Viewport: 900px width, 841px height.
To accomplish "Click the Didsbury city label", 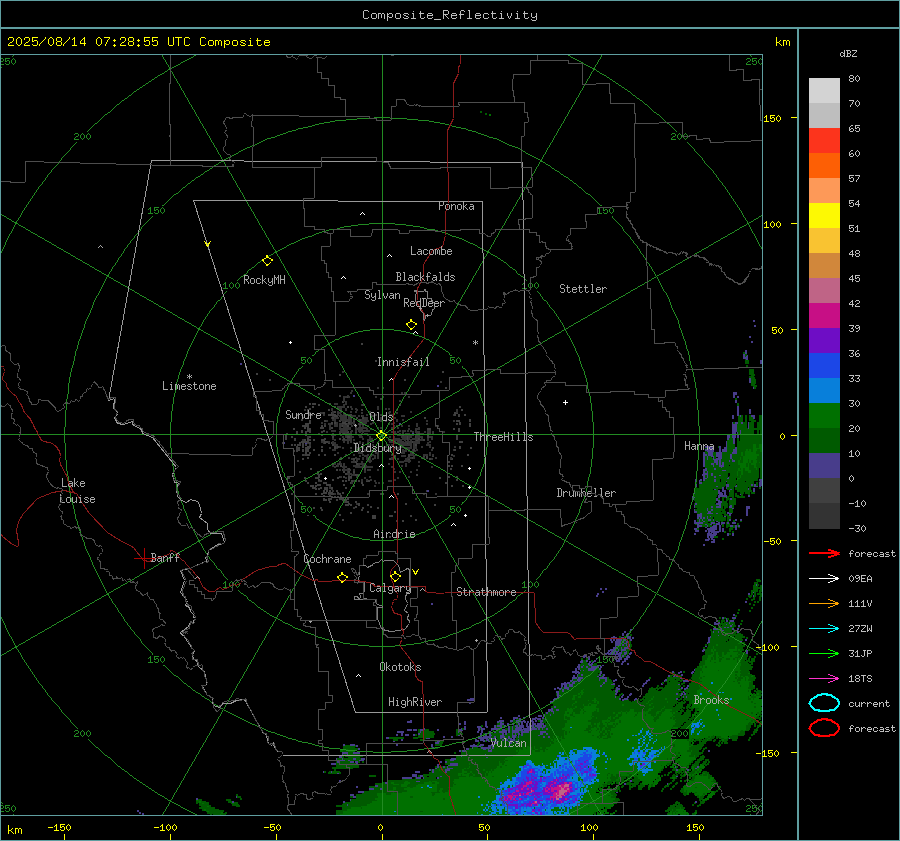I will 377,448.
